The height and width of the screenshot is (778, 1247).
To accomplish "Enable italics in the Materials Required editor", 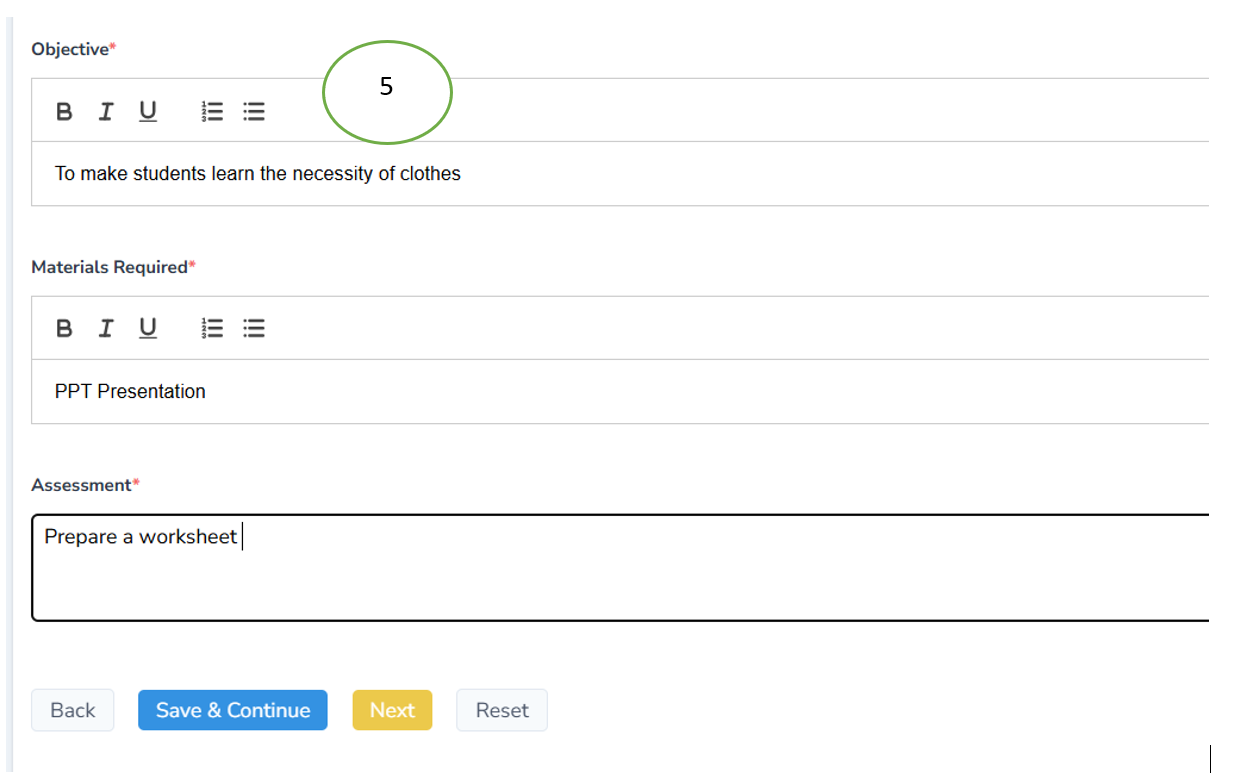I will click(x=106, y=328).
